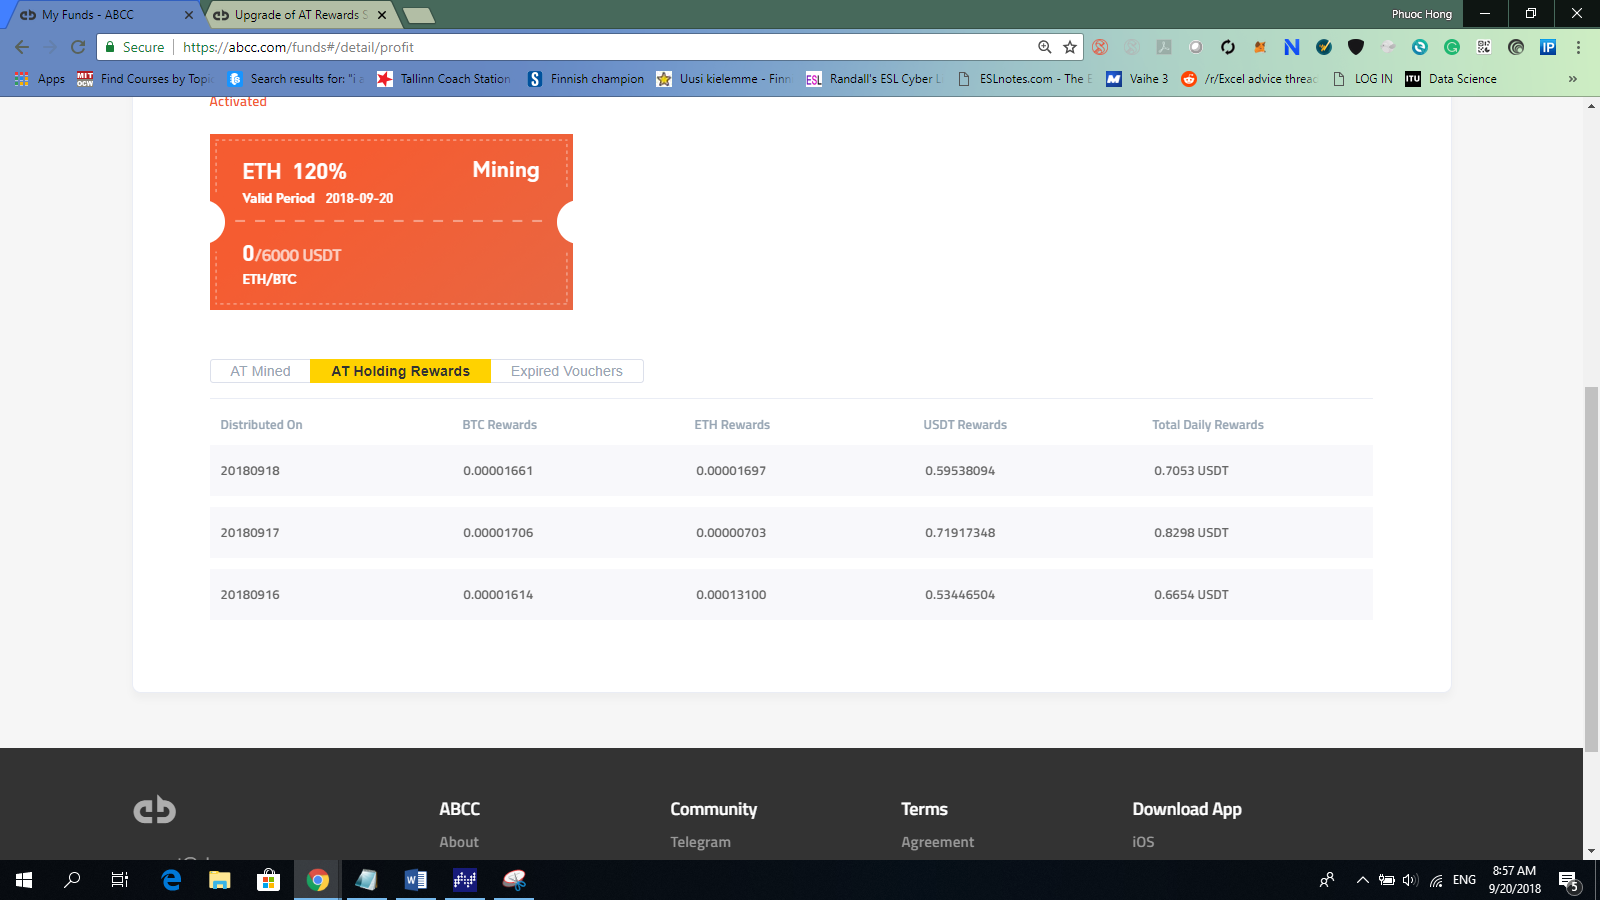
Task: Click the blue N extension icon
Action: click(x=1292, y=47)
